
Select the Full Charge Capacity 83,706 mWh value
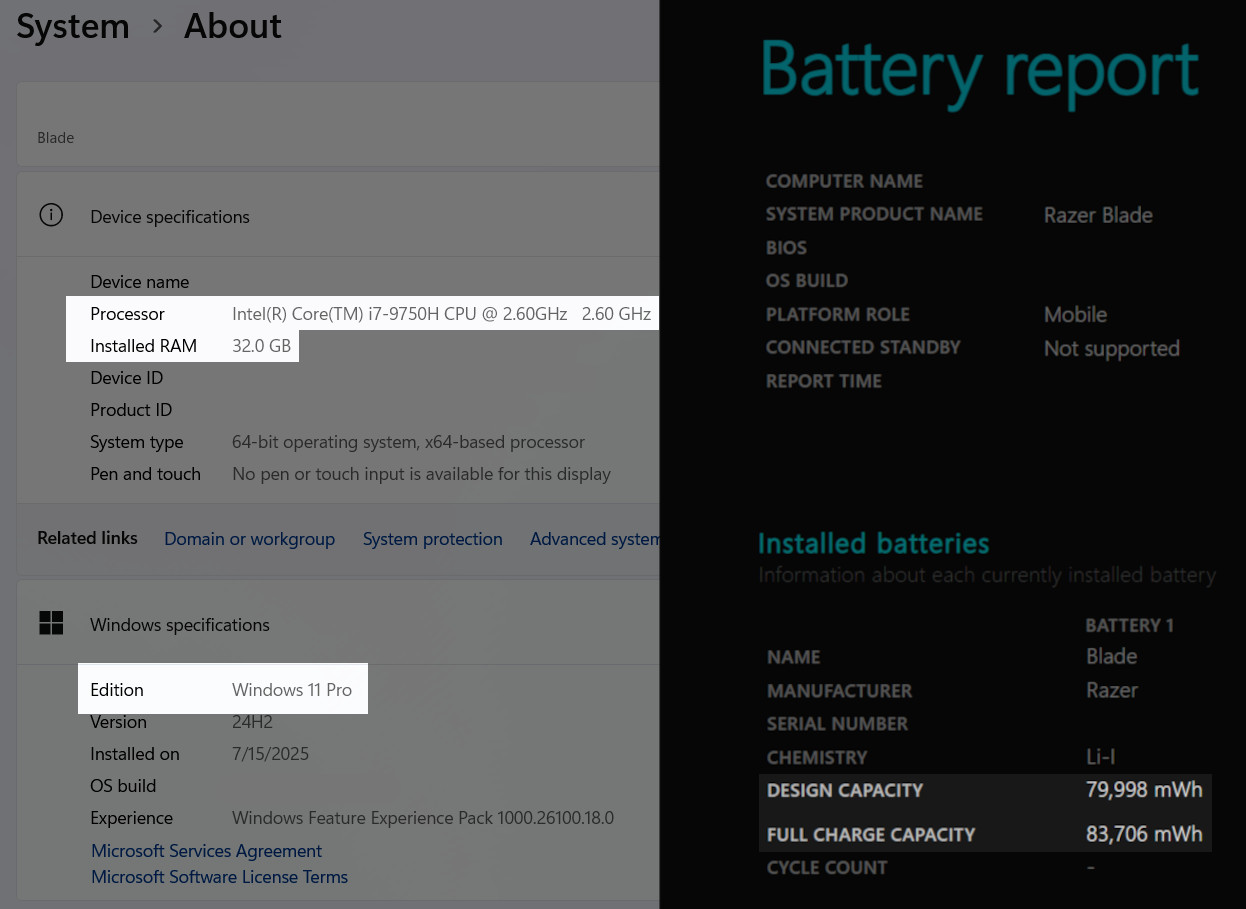click(x=1144, y=834)
